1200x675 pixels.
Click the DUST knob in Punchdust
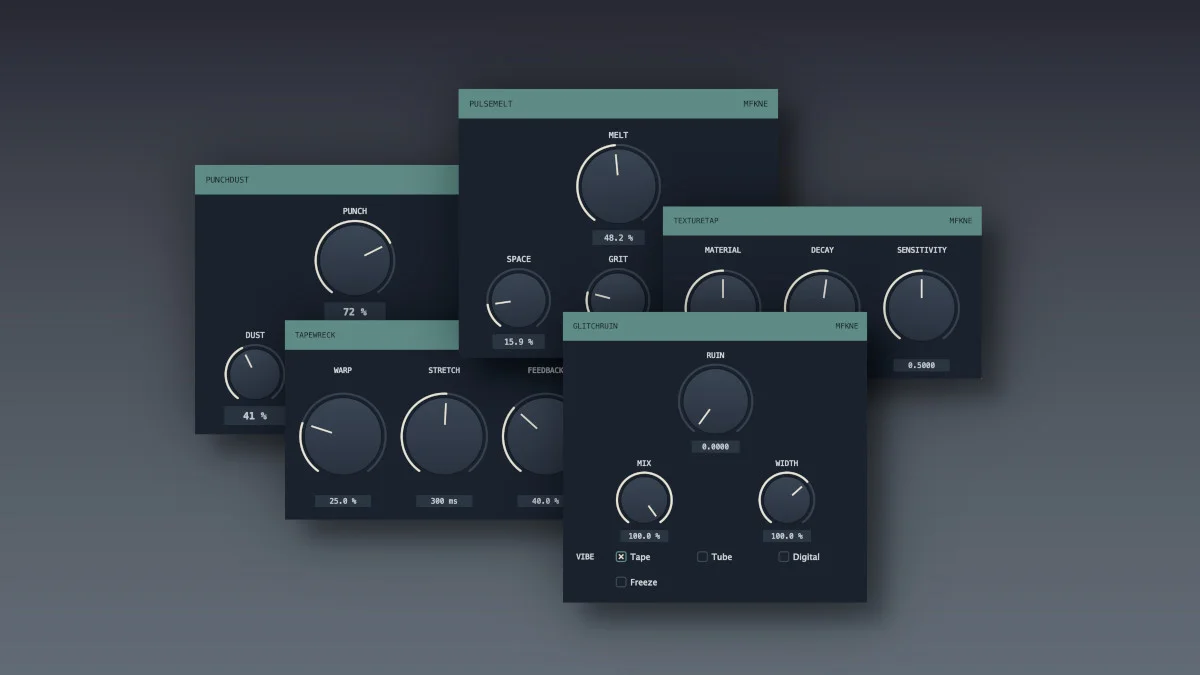click(255, 374)
